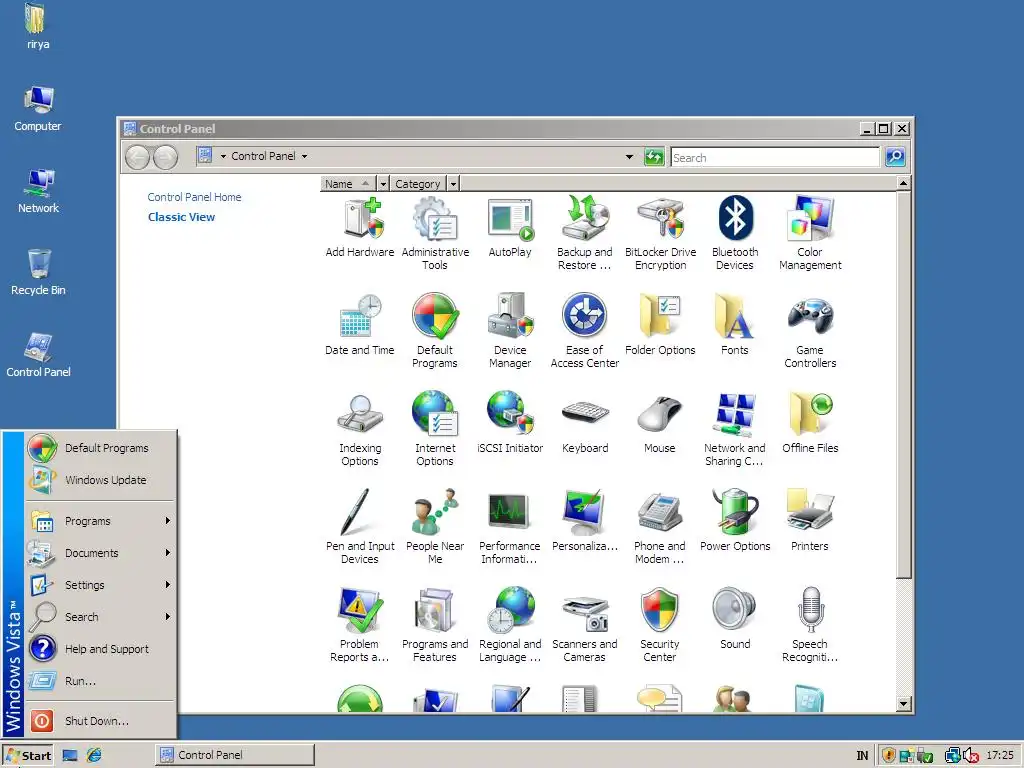Sort items by the Name column header
Viewport: 1024px width, 768px height.
point(349,184)
